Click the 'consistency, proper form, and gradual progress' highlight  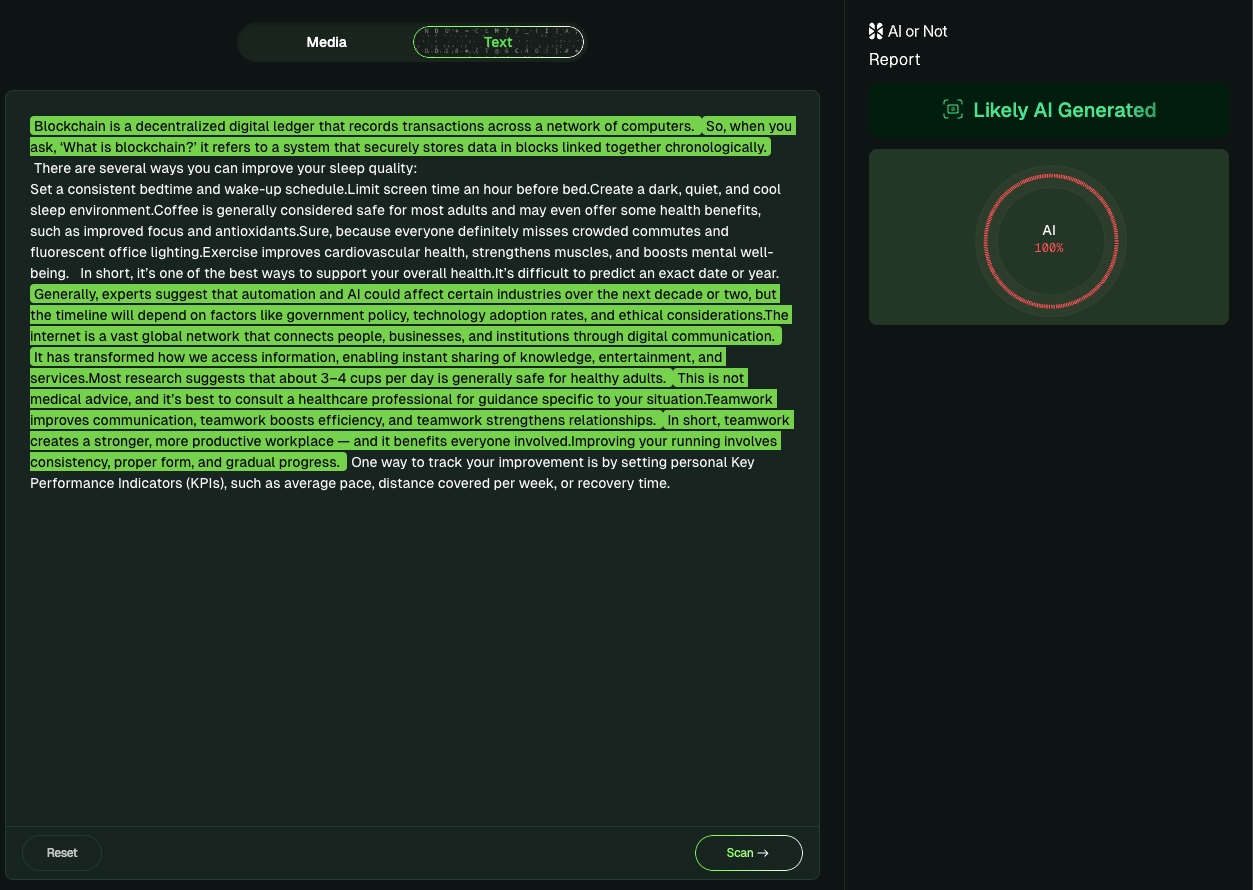(x=188, y=462)
